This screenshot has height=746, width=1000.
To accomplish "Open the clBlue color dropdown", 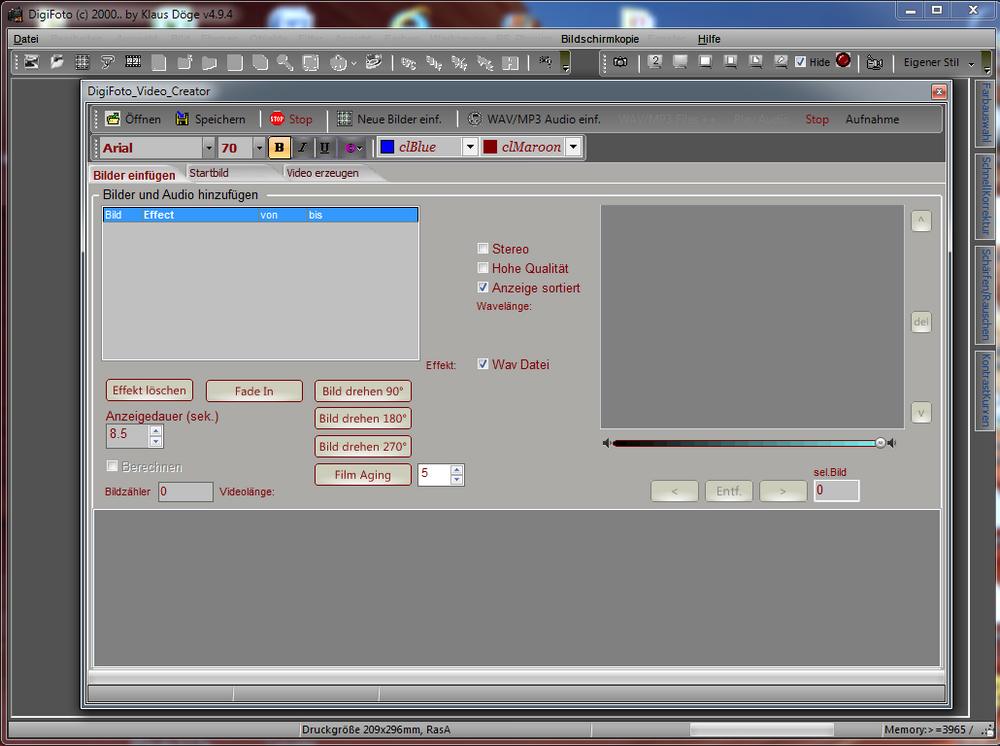I will pos(470,147).
